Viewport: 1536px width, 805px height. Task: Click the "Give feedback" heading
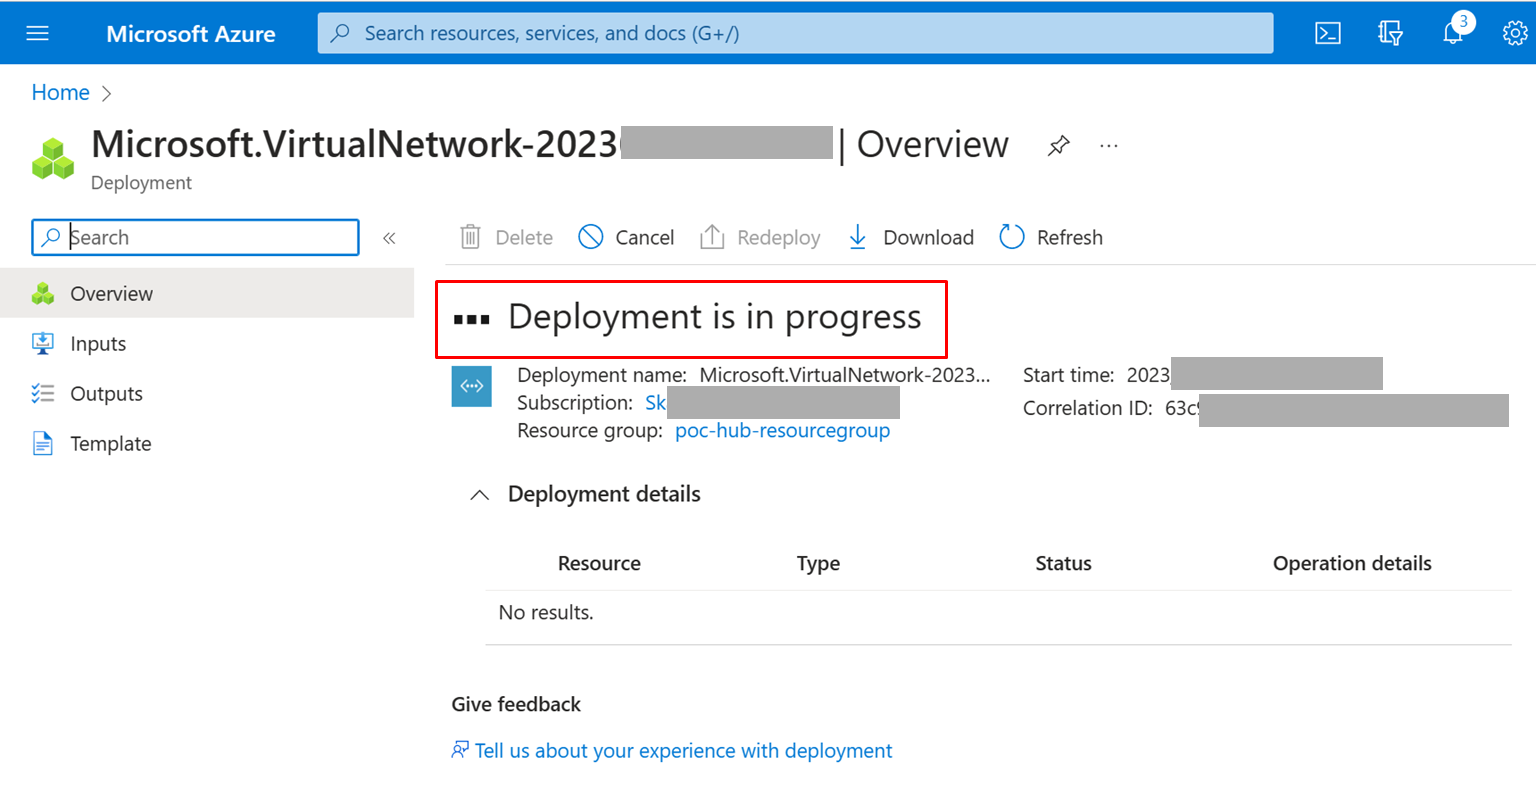[516, 704]
